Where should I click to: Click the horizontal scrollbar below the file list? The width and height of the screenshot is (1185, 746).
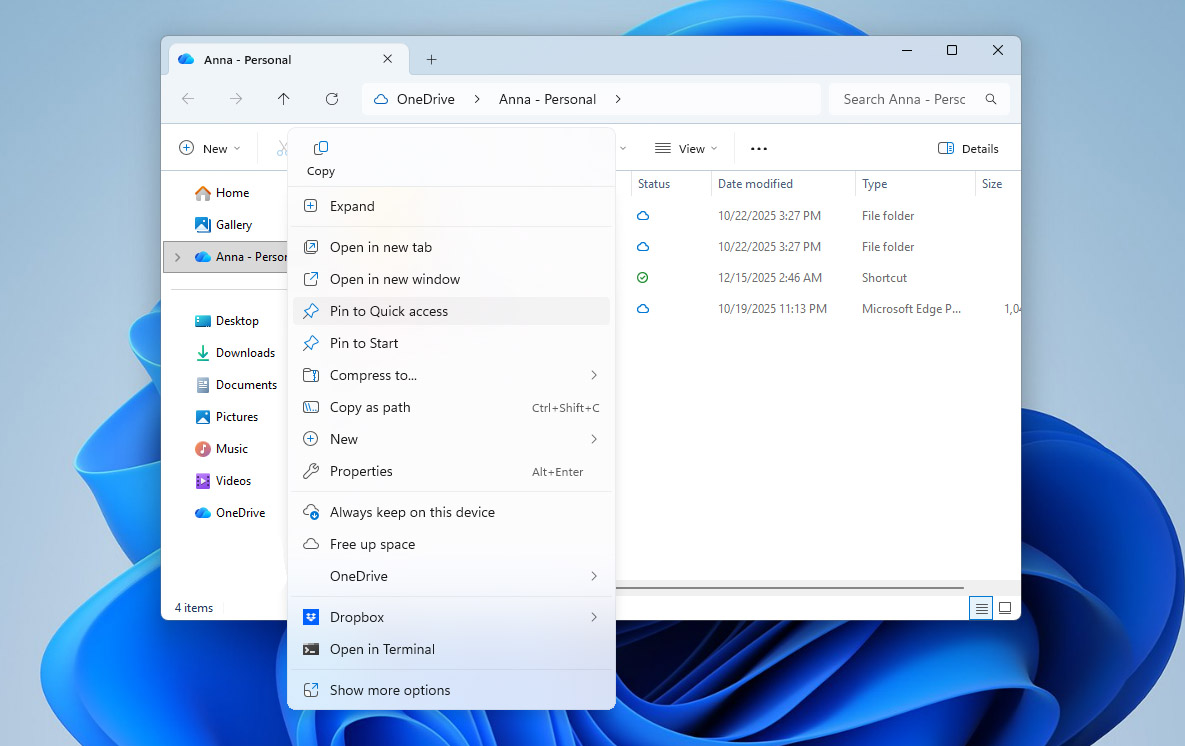point(790,590)
